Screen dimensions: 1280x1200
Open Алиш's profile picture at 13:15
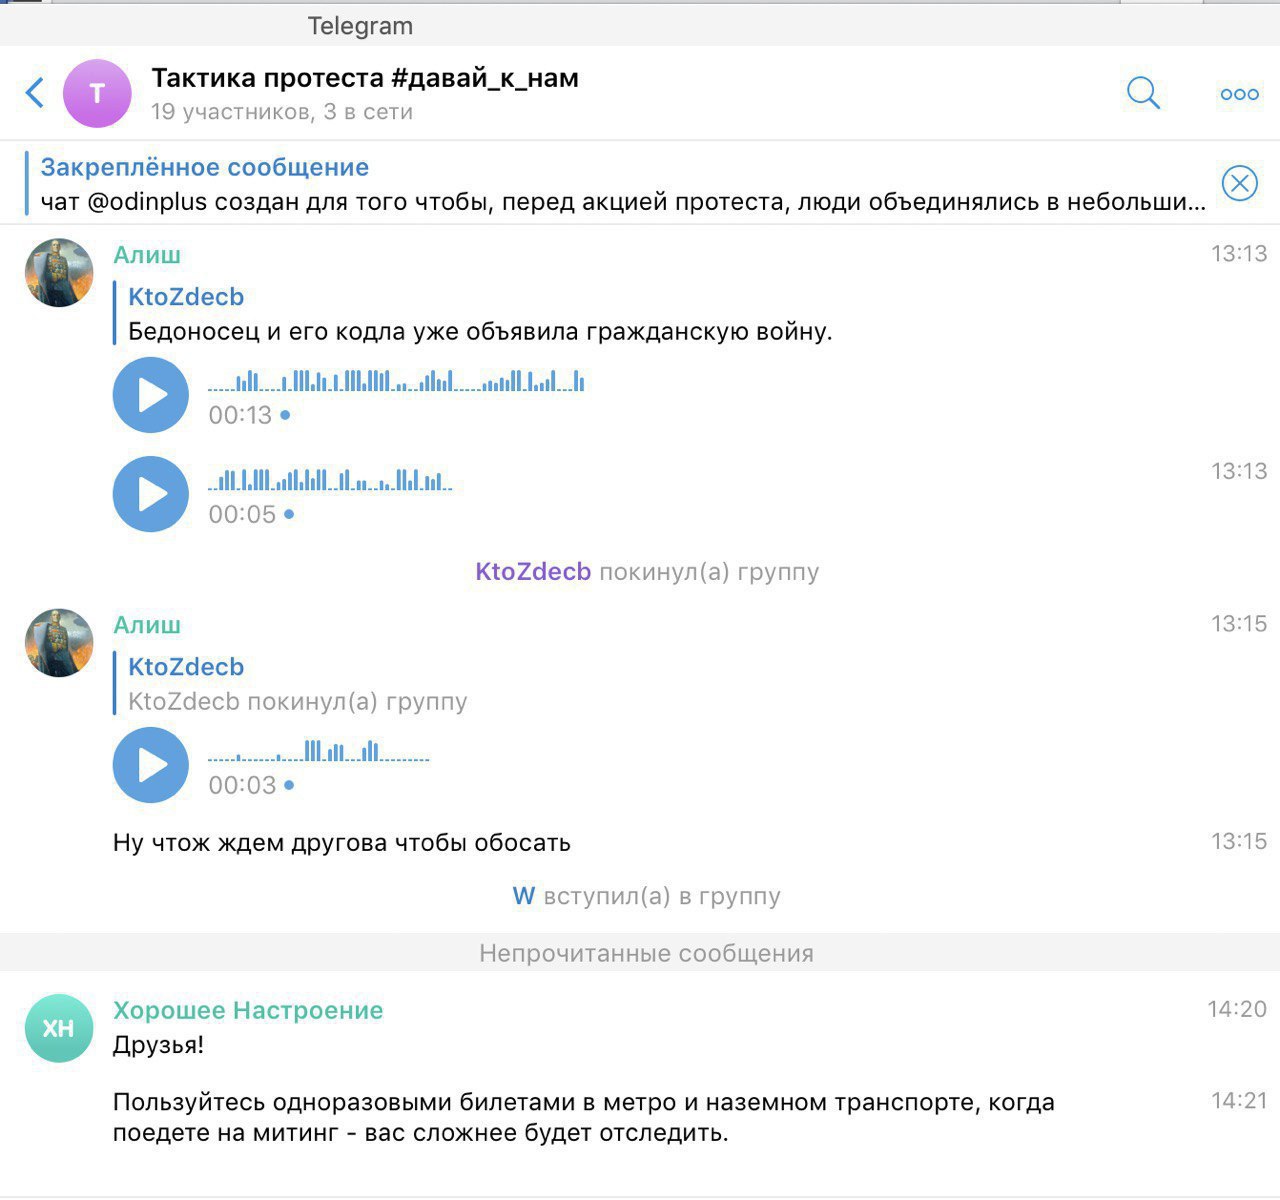59,643
